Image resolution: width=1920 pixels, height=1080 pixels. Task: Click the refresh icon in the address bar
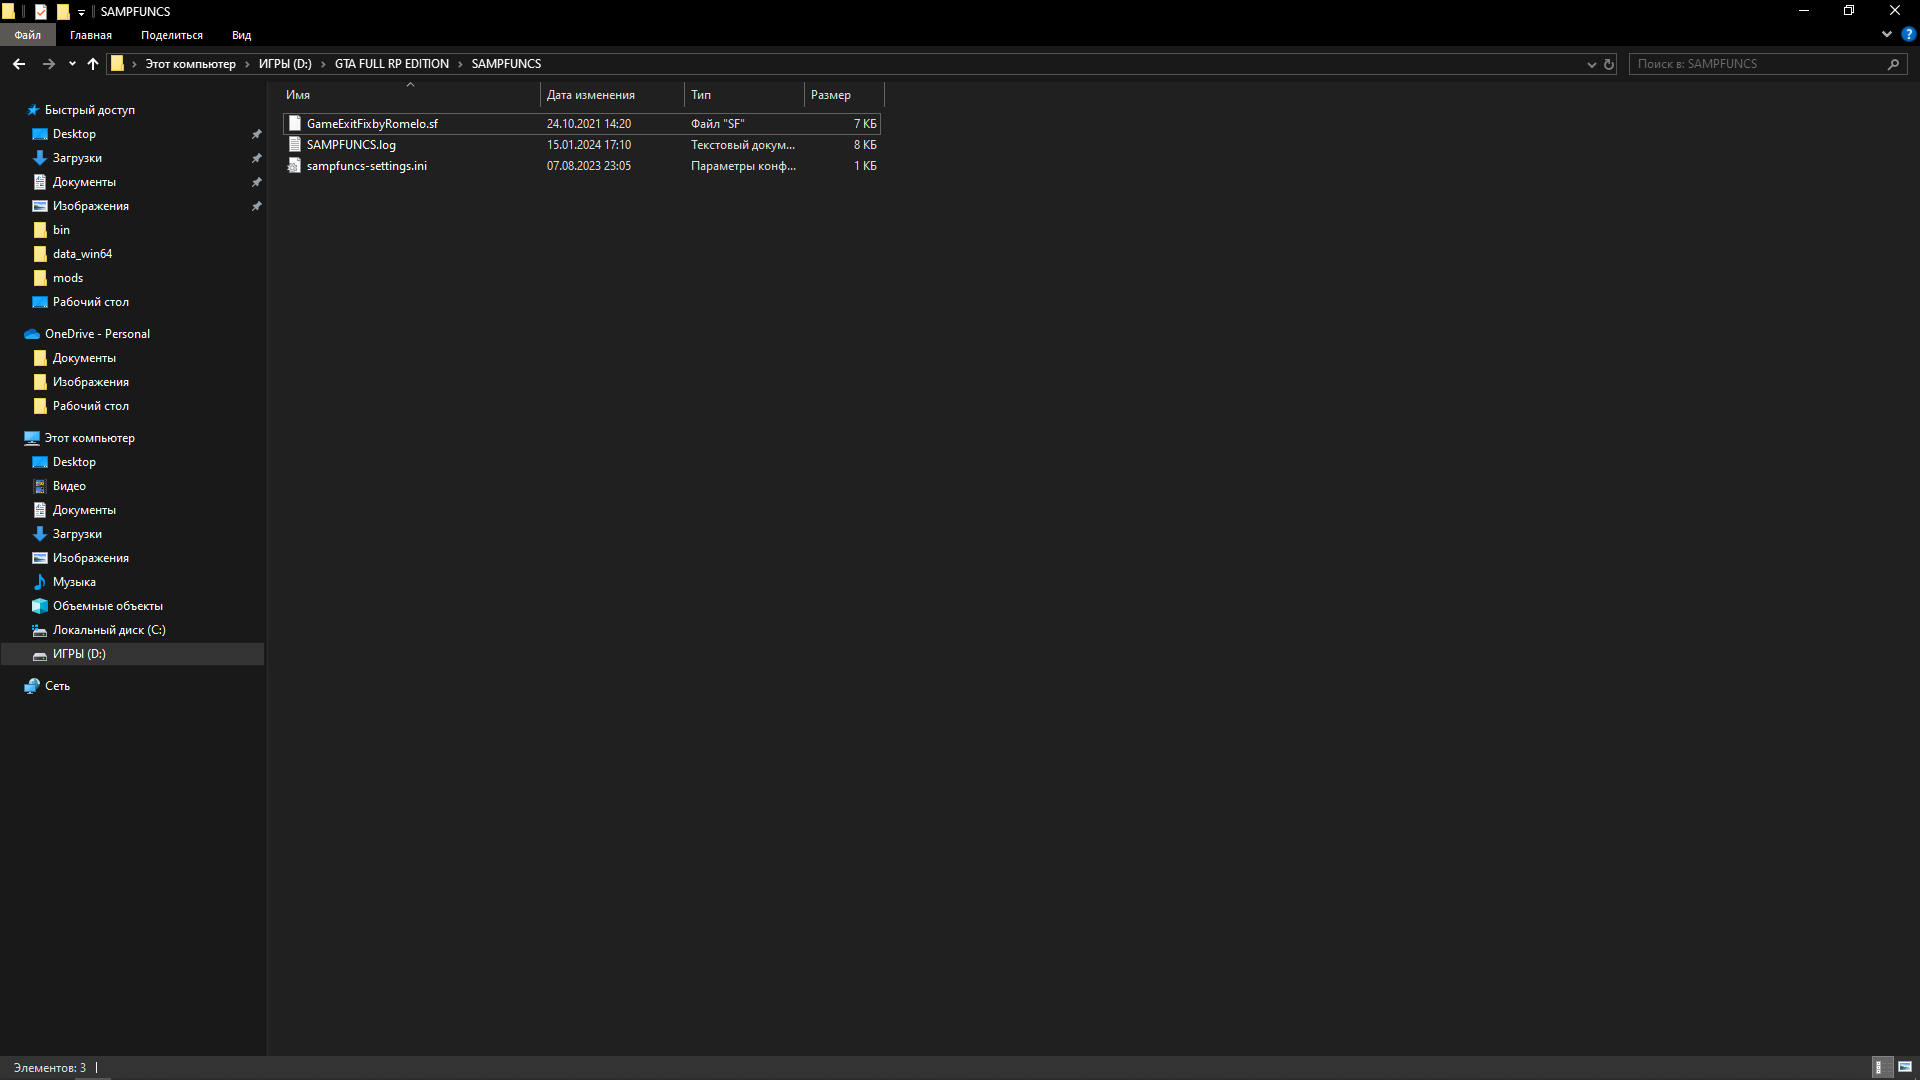click(x=1609, y=64)
